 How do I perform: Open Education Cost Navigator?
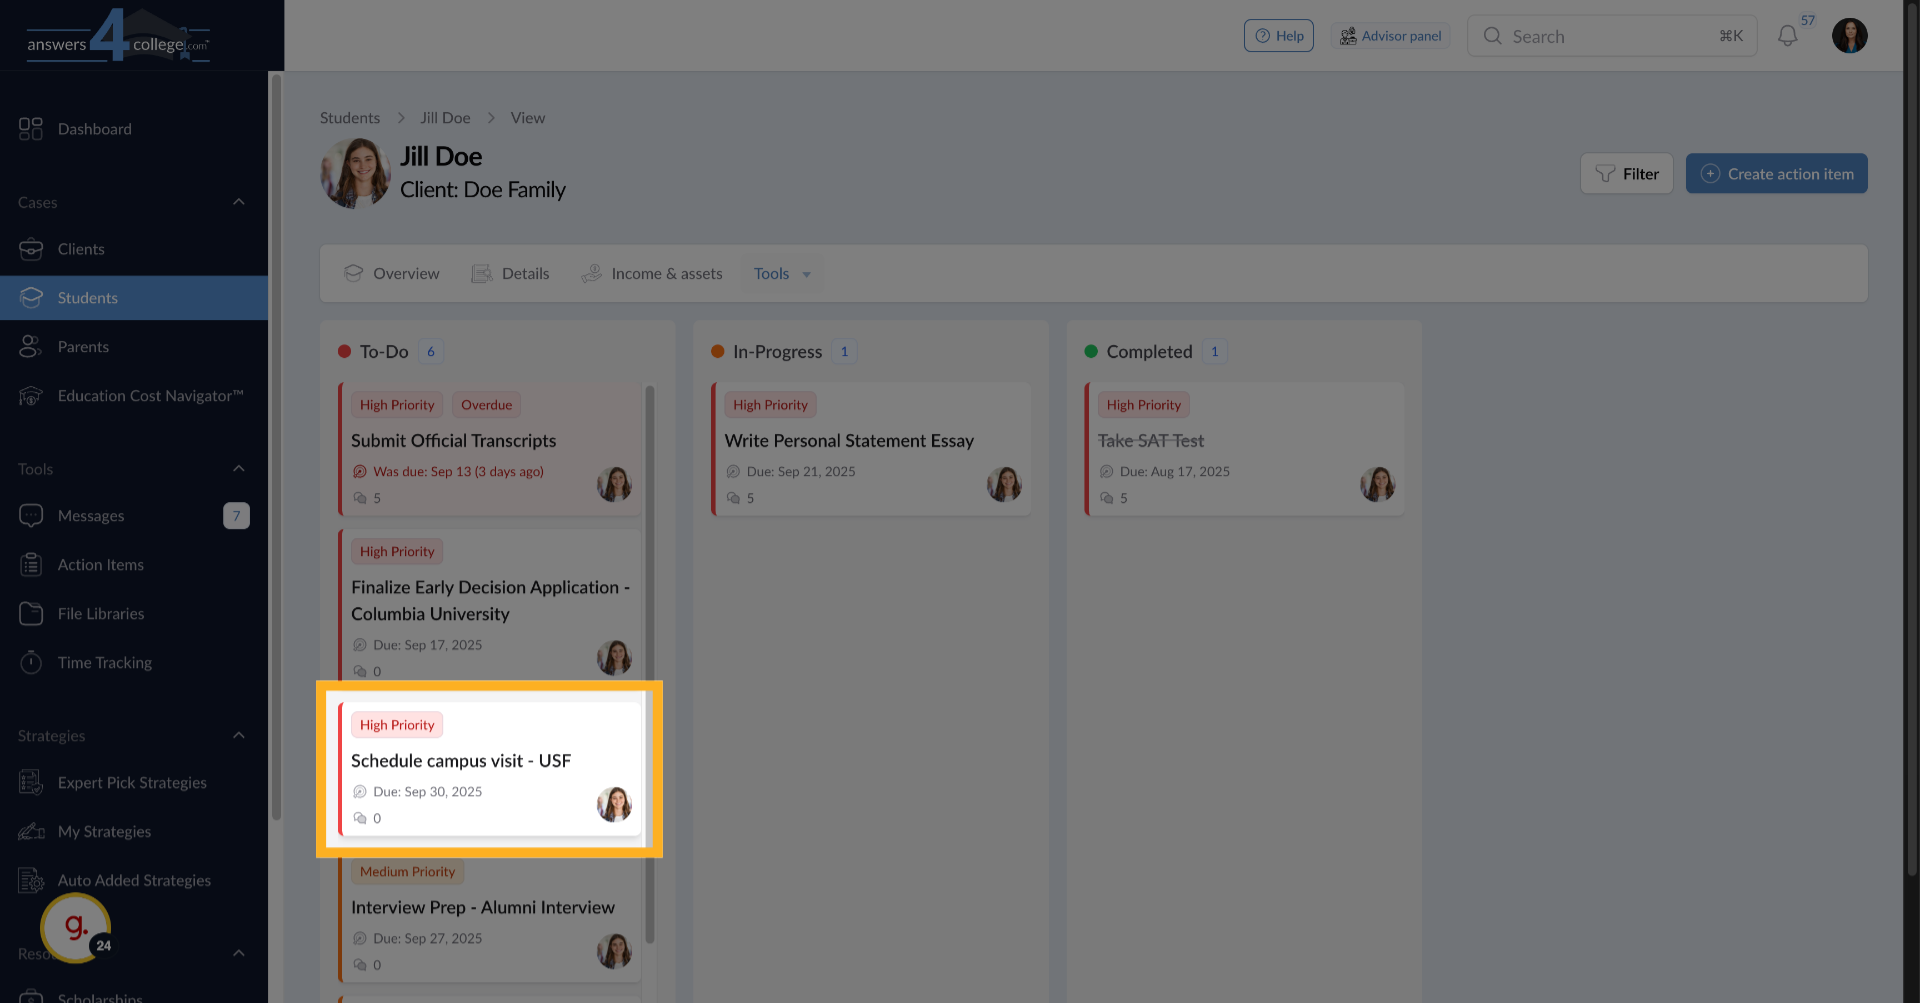pyautogui.click(x=150, y=396)
